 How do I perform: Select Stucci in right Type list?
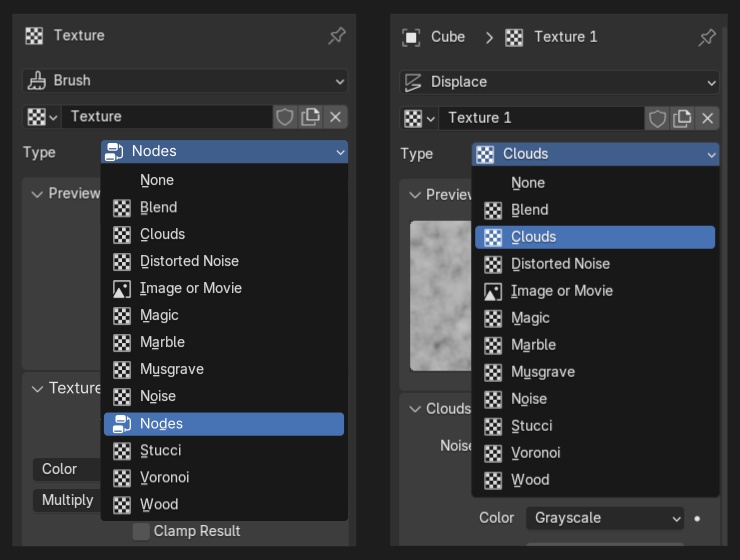pyautogui.click(x=595, y=426)
